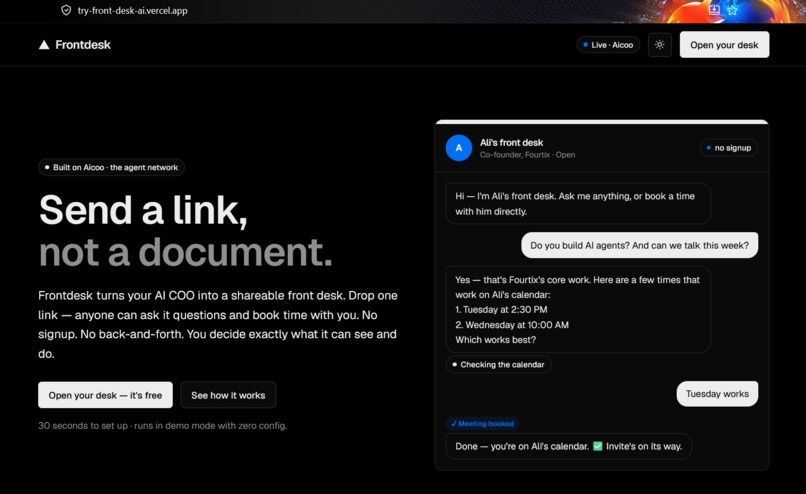The image size is (806, 494).
Task: Click the See how it works button
Action: point(228,395)
